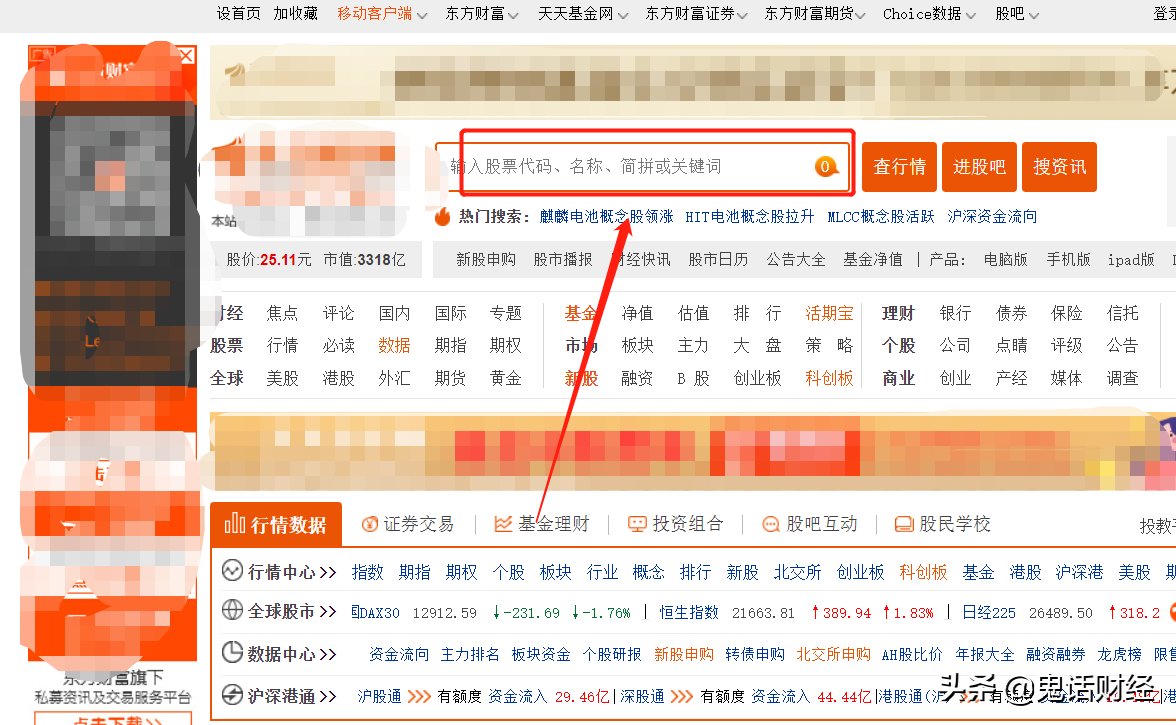
Task: Open 新股申购 in the quick links bar
Action: click(486, 259)
